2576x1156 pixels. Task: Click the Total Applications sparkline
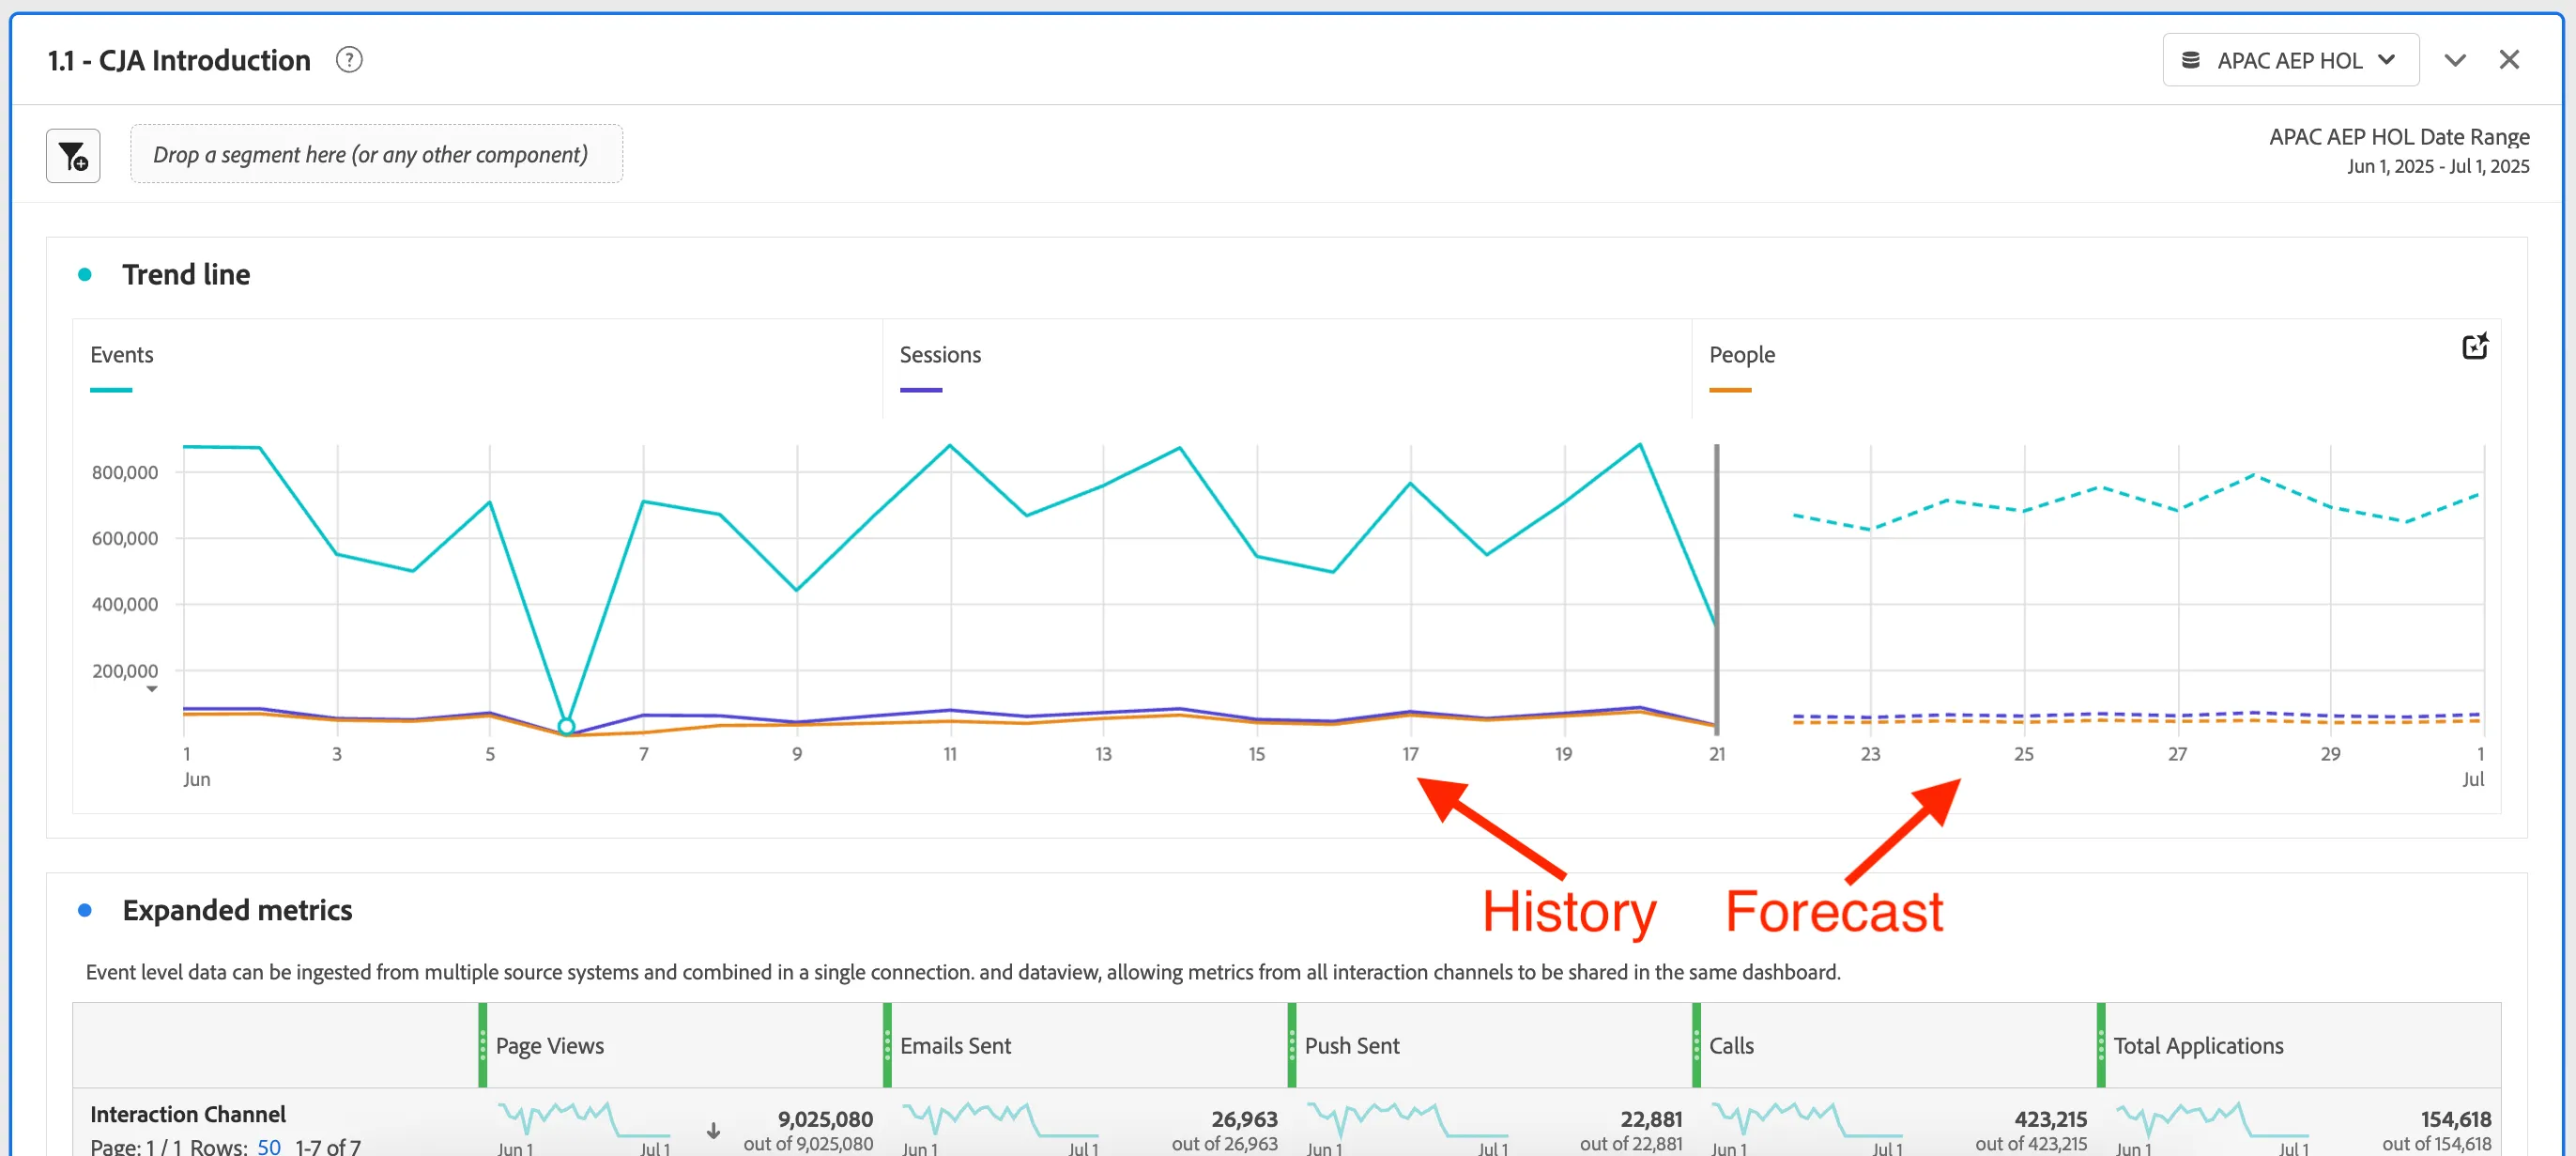click(2213, 1120)
